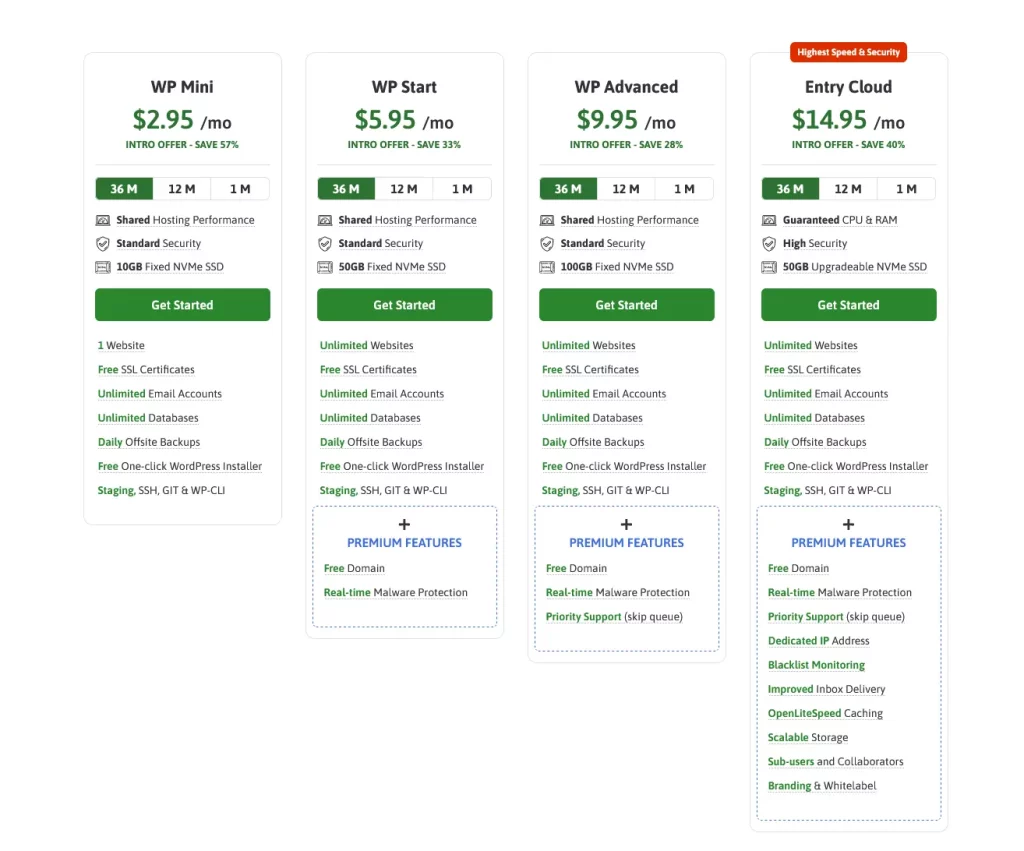The width and height of the screenshot is (1024, 851).
Task: Click 'Priority Support (skip queue)' in WP Advanced
Action: 614,617
